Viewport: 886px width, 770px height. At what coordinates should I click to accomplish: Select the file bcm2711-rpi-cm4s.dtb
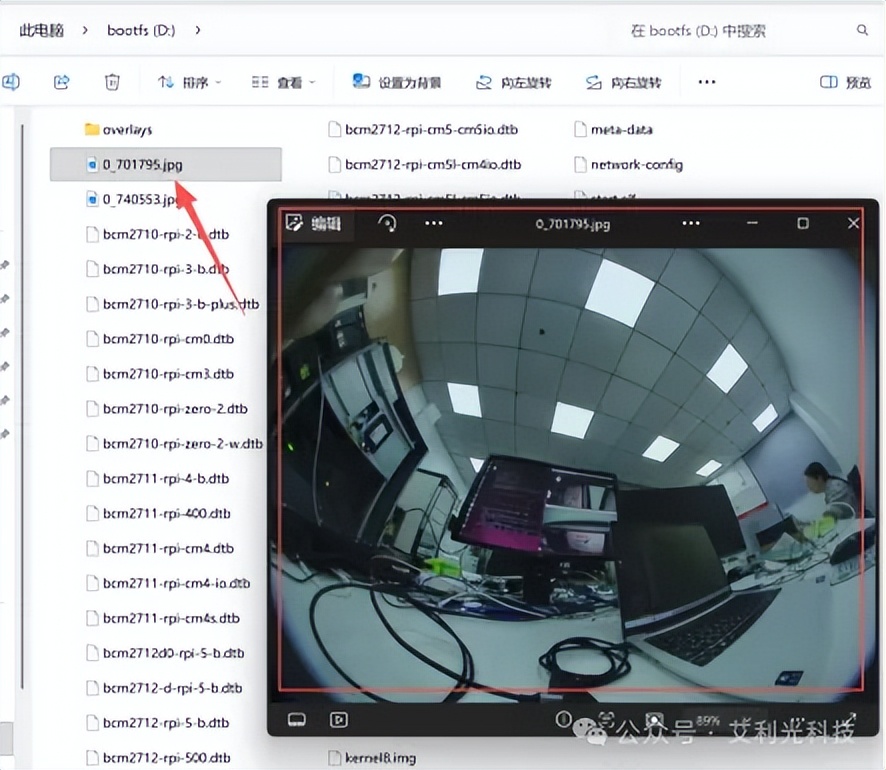171,618
